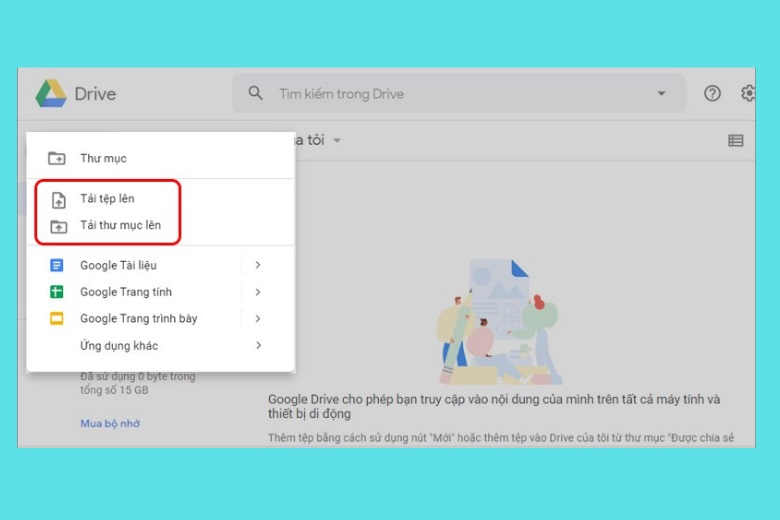The height and width of the screenshot is (520, 780).
Task: Click the Google Drive cho phép bạn heading
Action: pos(494,407)
